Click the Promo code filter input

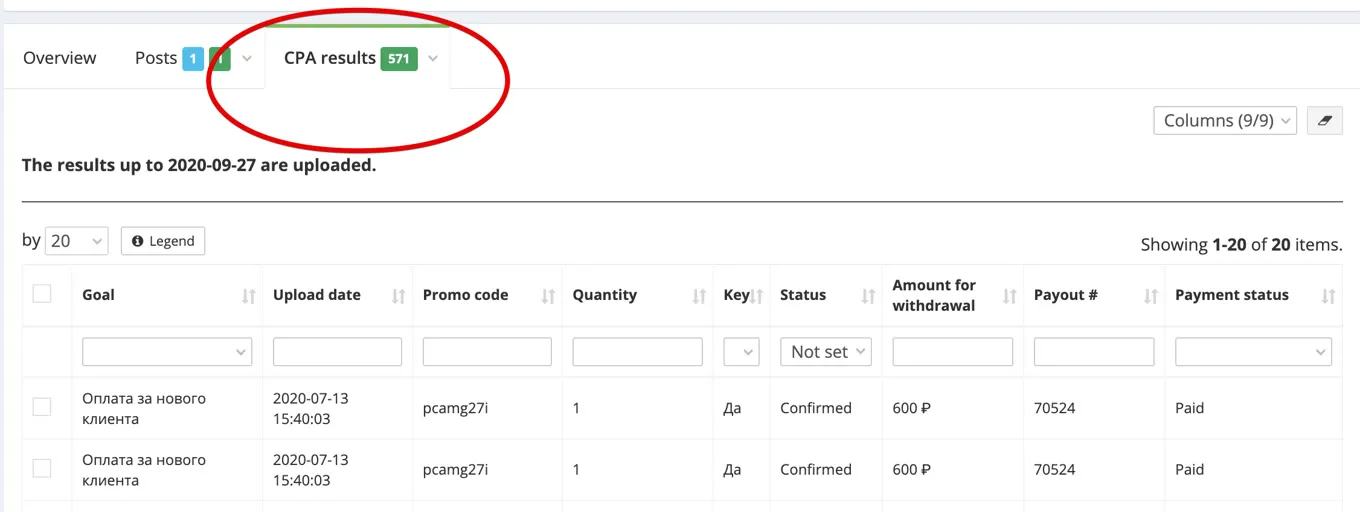pos(487,352)
